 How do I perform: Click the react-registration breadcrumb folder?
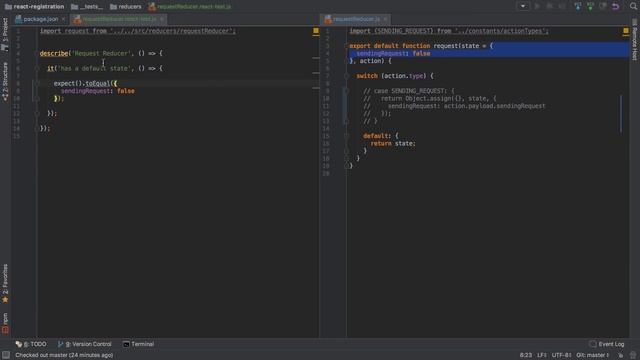(35, 7)
